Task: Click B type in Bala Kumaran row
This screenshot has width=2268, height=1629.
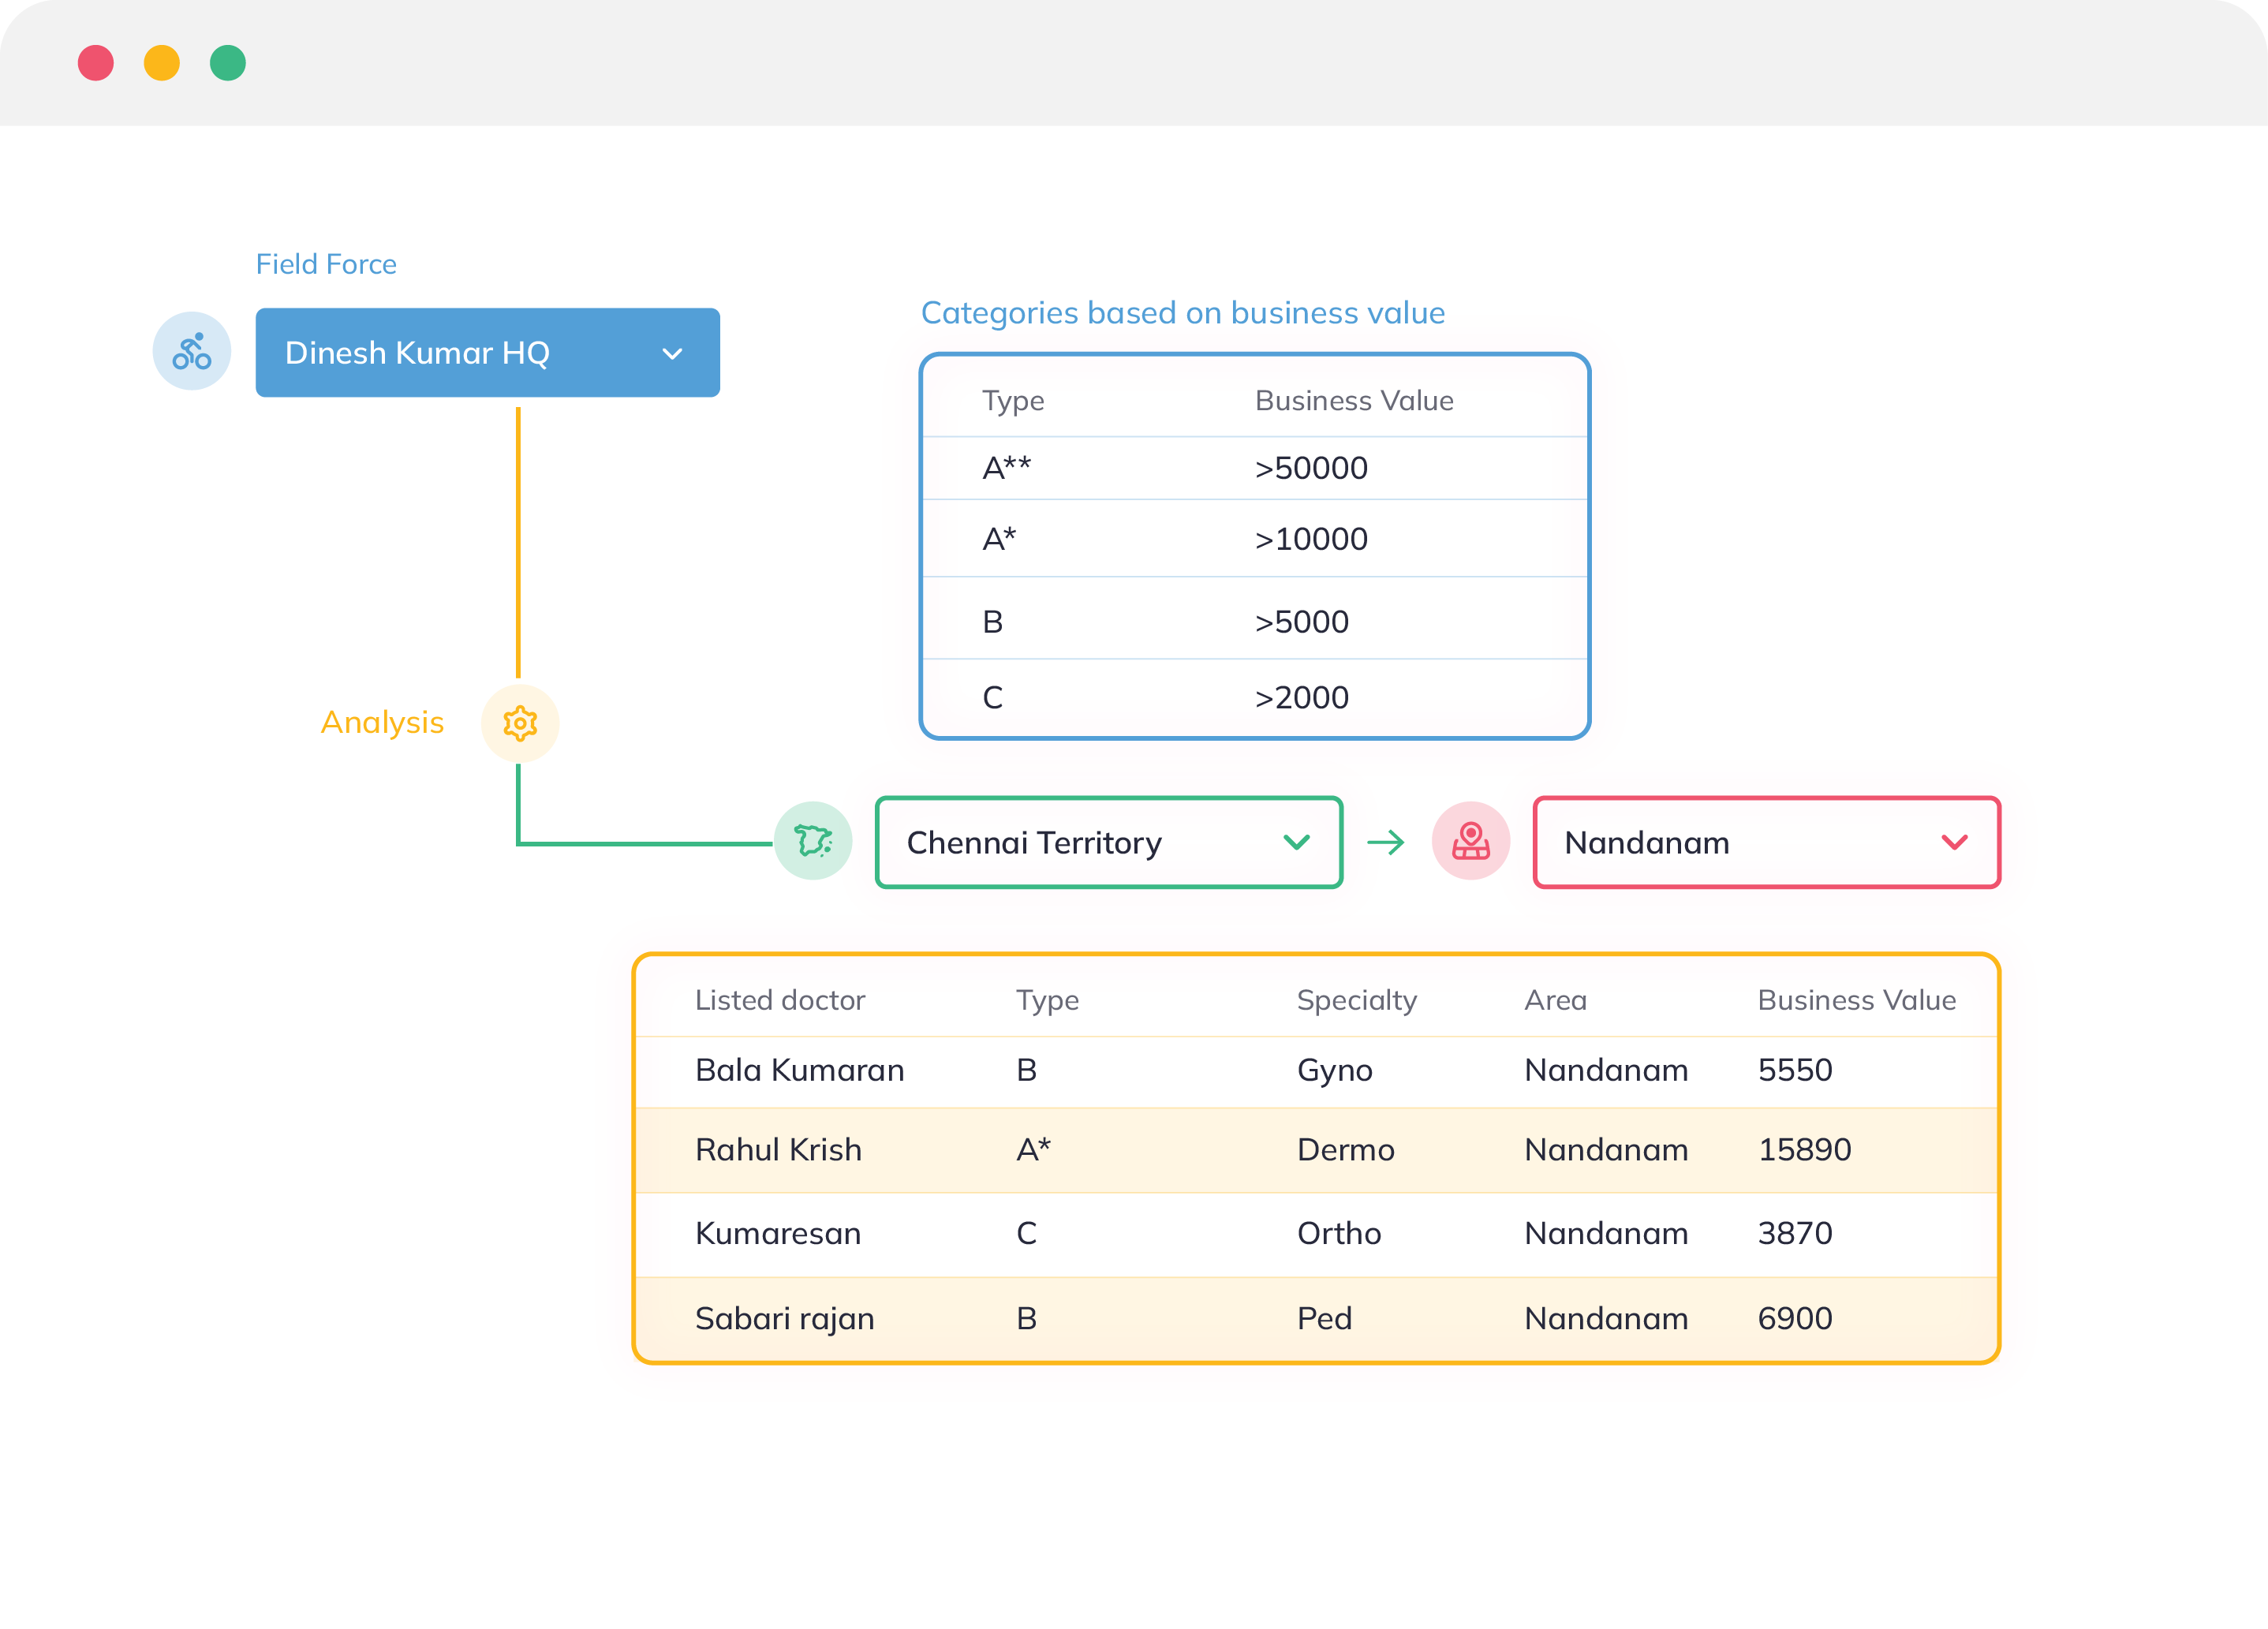Action: coord(1027,1070)
